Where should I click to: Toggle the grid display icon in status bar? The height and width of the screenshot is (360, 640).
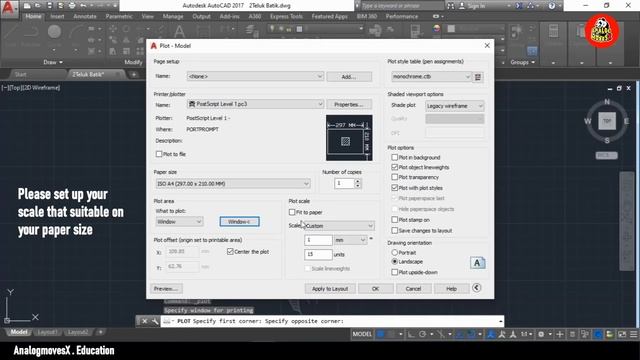(x=380, y=334)
